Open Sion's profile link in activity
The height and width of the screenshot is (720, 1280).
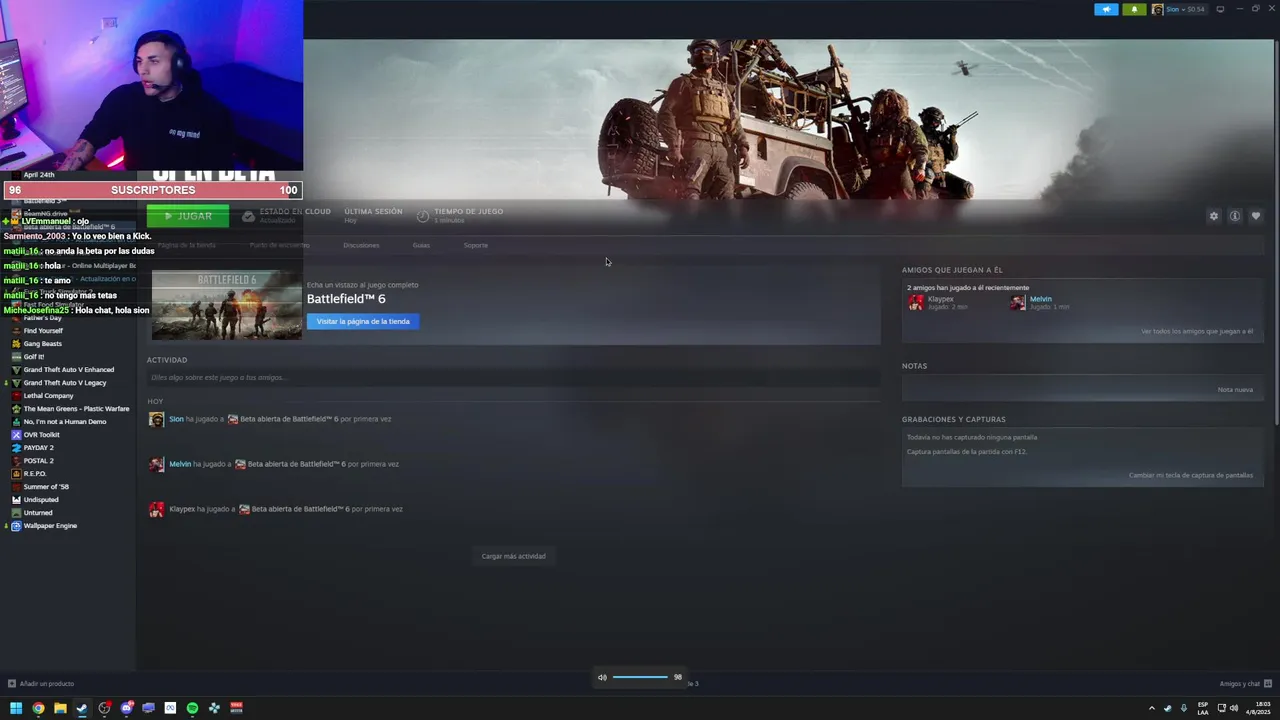(176, 419)
